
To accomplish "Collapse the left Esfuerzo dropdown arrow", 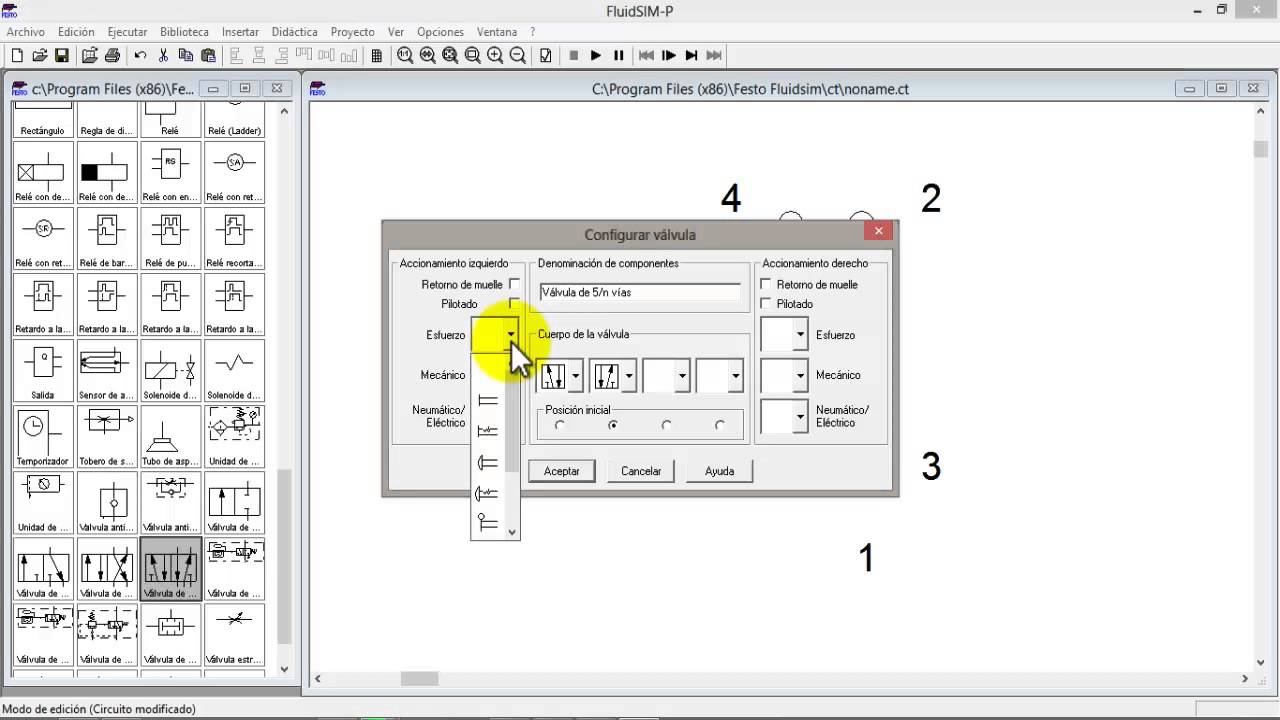I will pos(511,335).
